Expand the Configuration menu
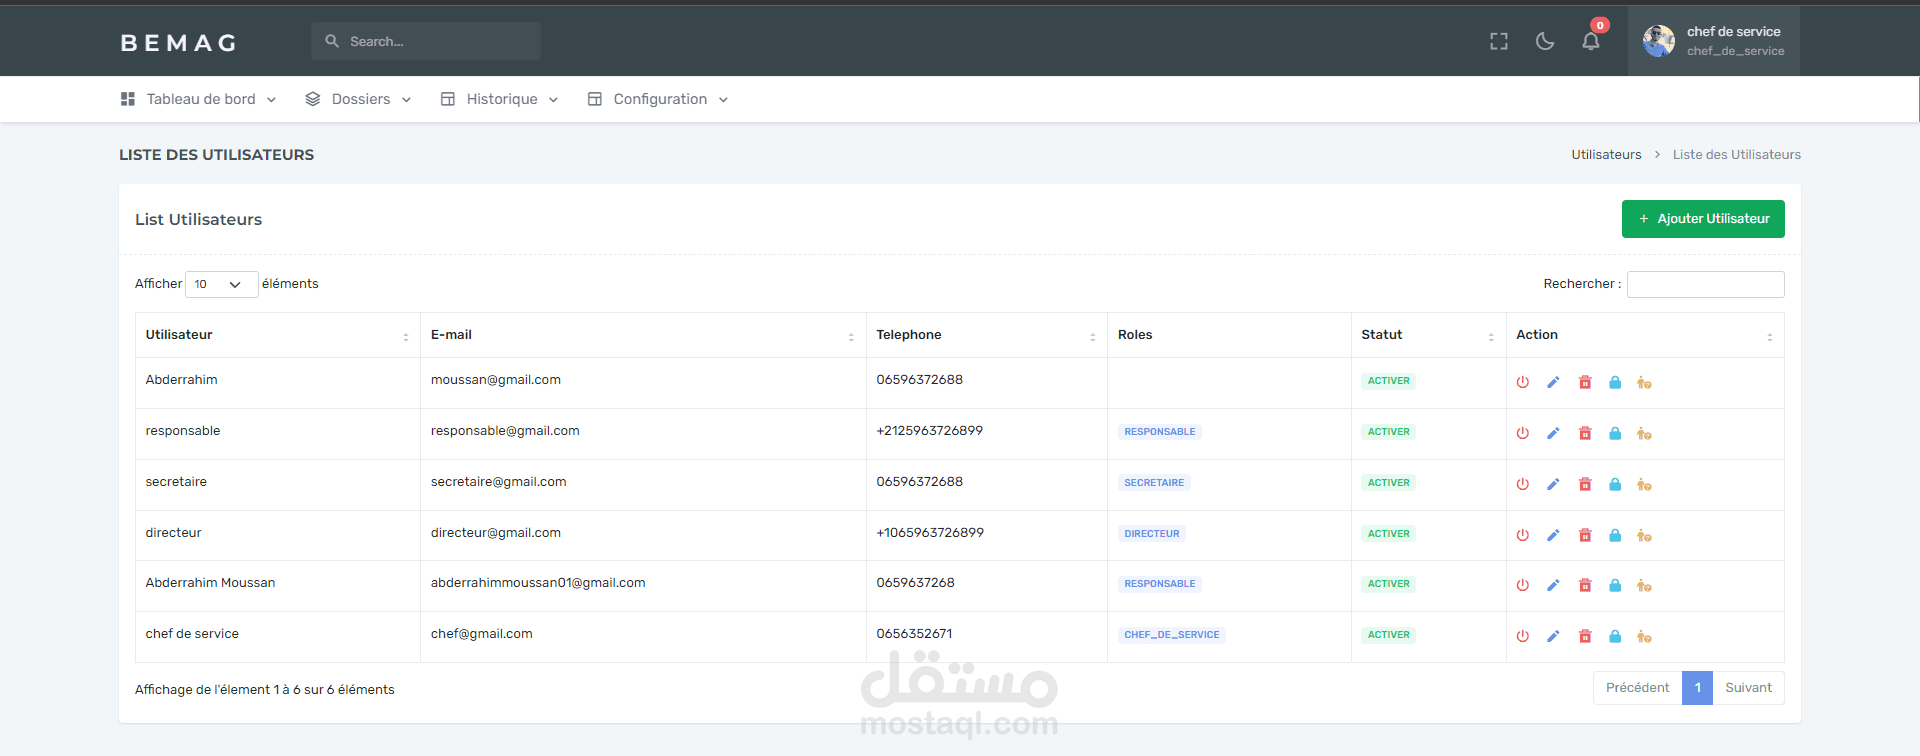This screenshot has height=756, width=1920. point(657,99)
